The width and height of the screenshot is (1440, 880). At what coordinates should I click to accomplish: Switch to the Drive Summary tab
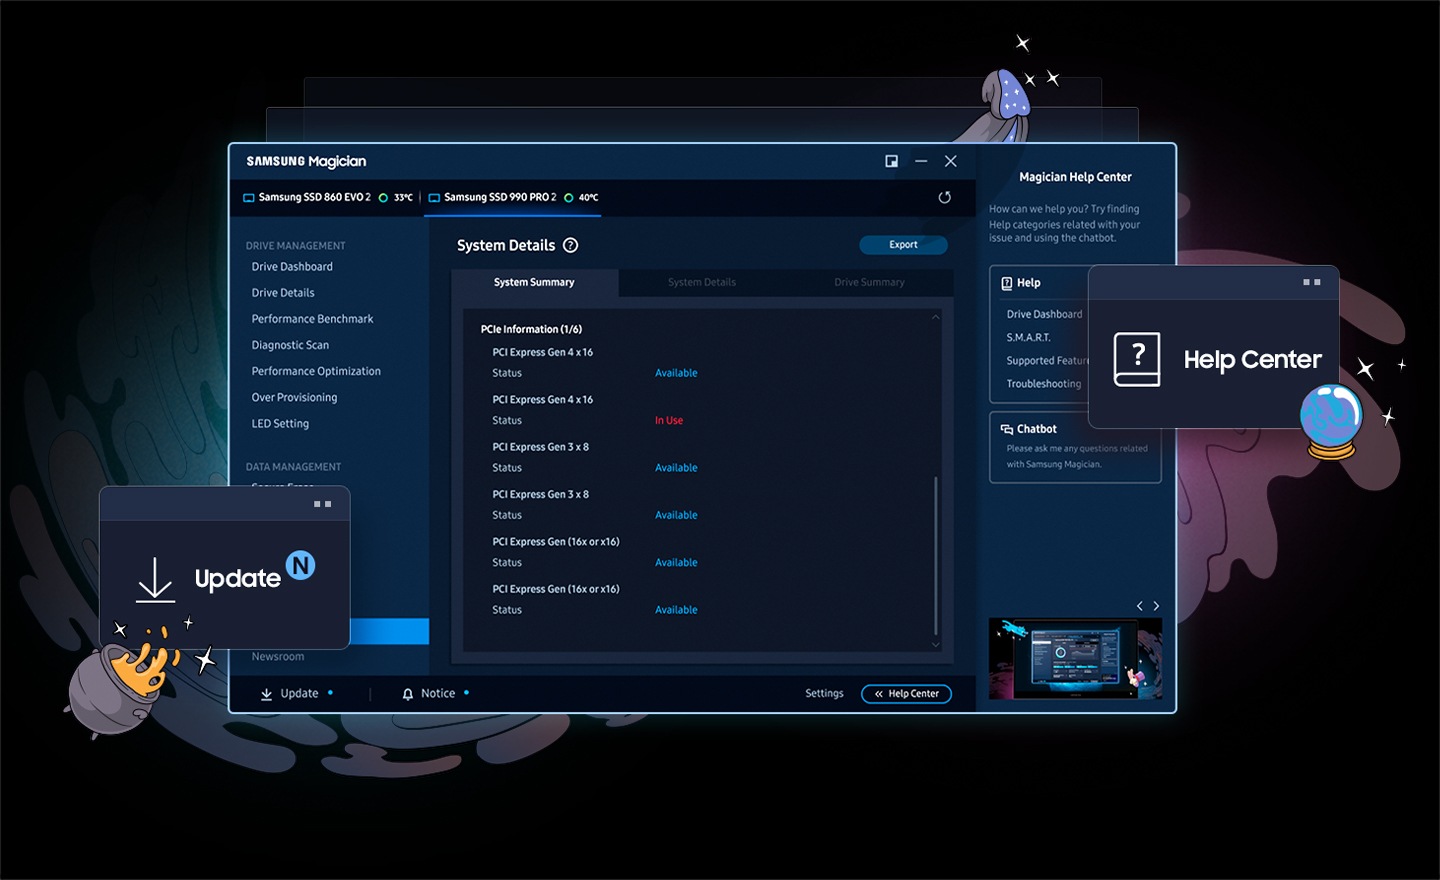pos(869,283)
